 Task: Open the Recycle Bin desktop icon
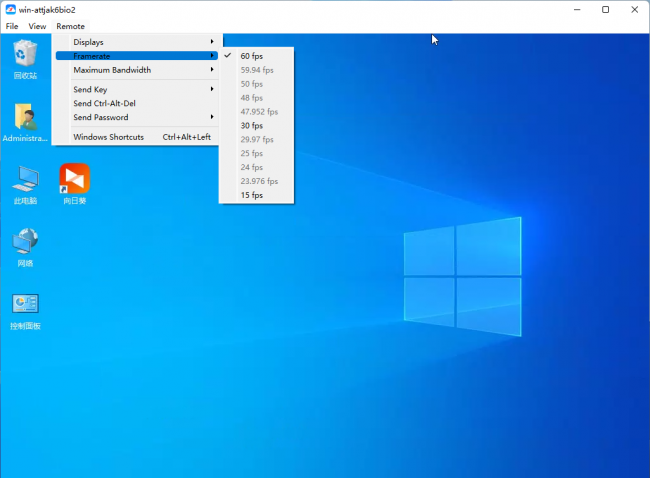pyautogui.click(x=25, y=58)
